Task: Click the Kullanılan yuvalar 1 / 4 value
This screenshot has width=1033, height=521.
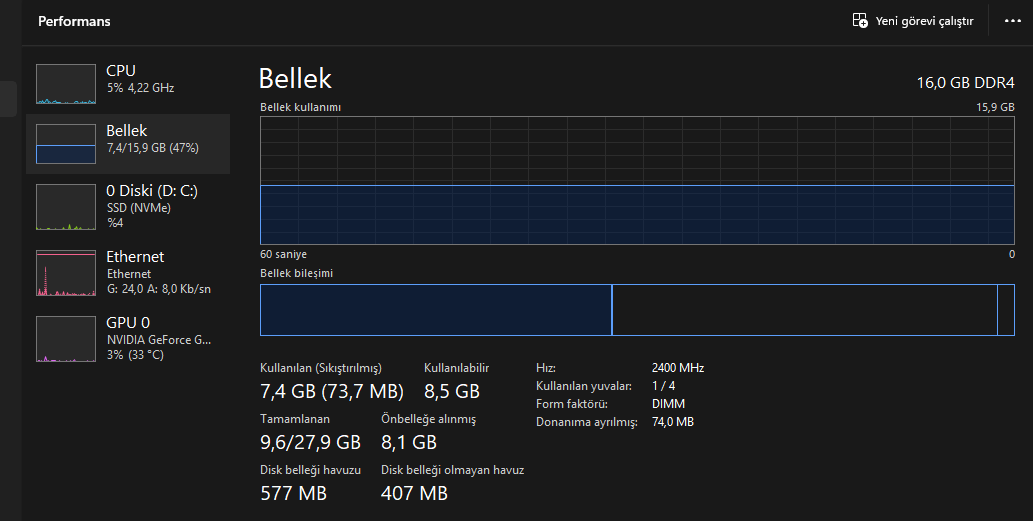Action: [663, 386]
